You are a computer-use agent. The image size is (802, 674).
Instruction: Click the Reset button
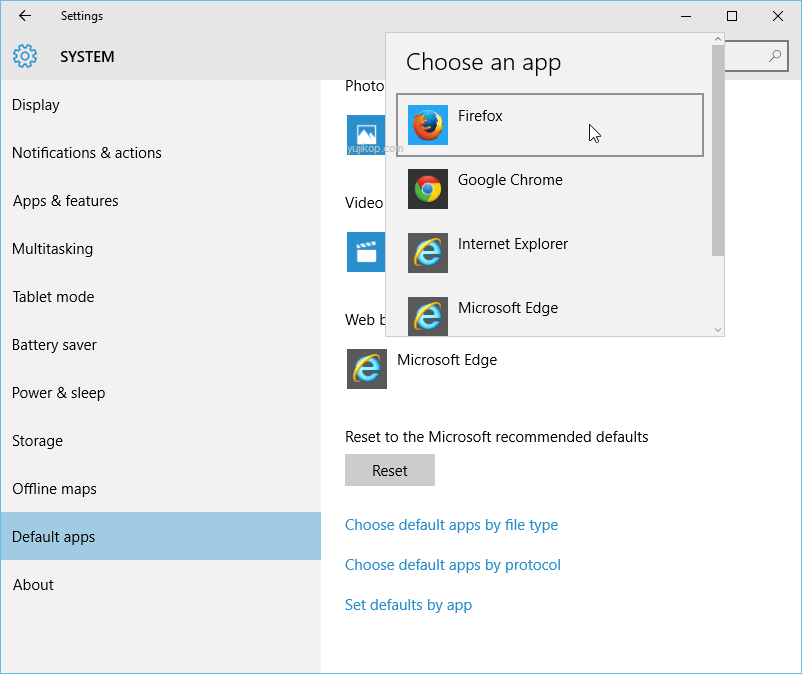point(390,470)
